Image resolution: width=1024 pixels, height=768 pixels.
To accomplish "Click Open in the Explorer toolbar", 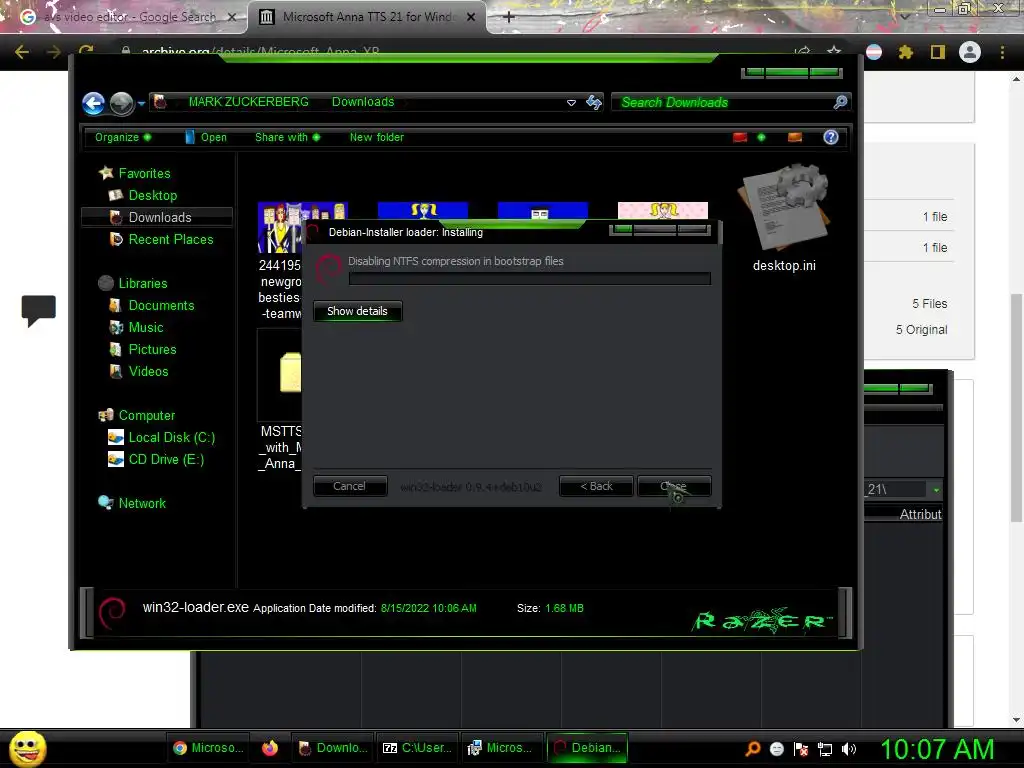I will click(206, 137).
